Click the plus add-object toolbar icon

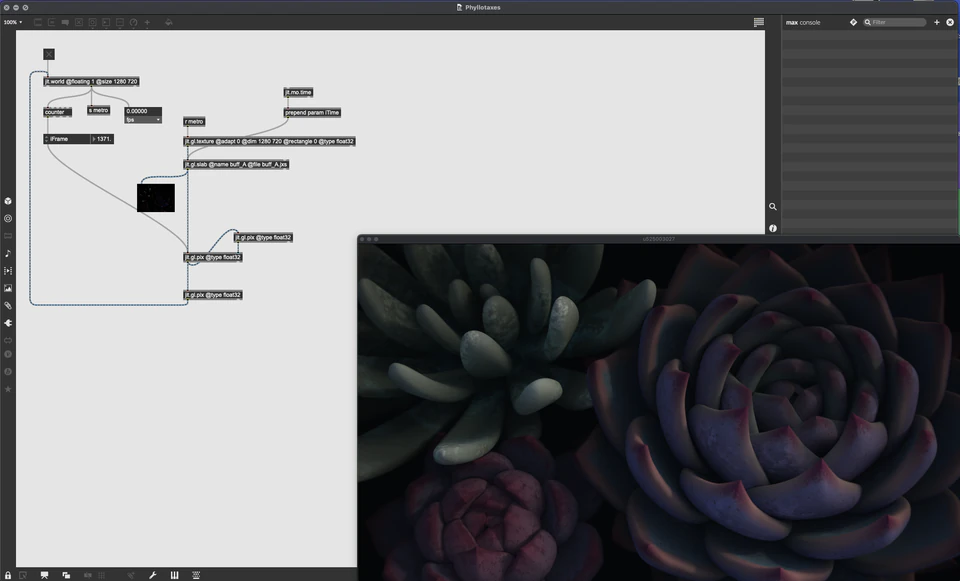tap(147, 22)
